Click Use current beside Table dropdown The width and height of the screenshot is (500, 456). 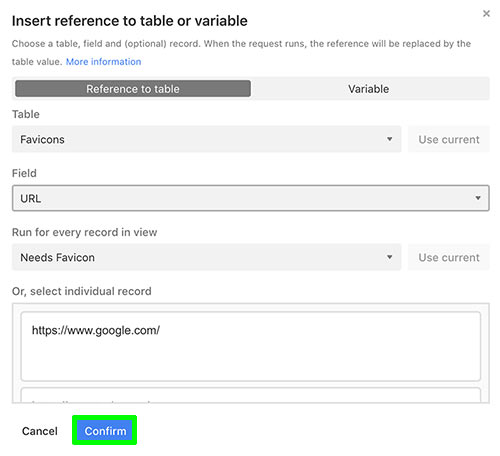tap(449, 139)
